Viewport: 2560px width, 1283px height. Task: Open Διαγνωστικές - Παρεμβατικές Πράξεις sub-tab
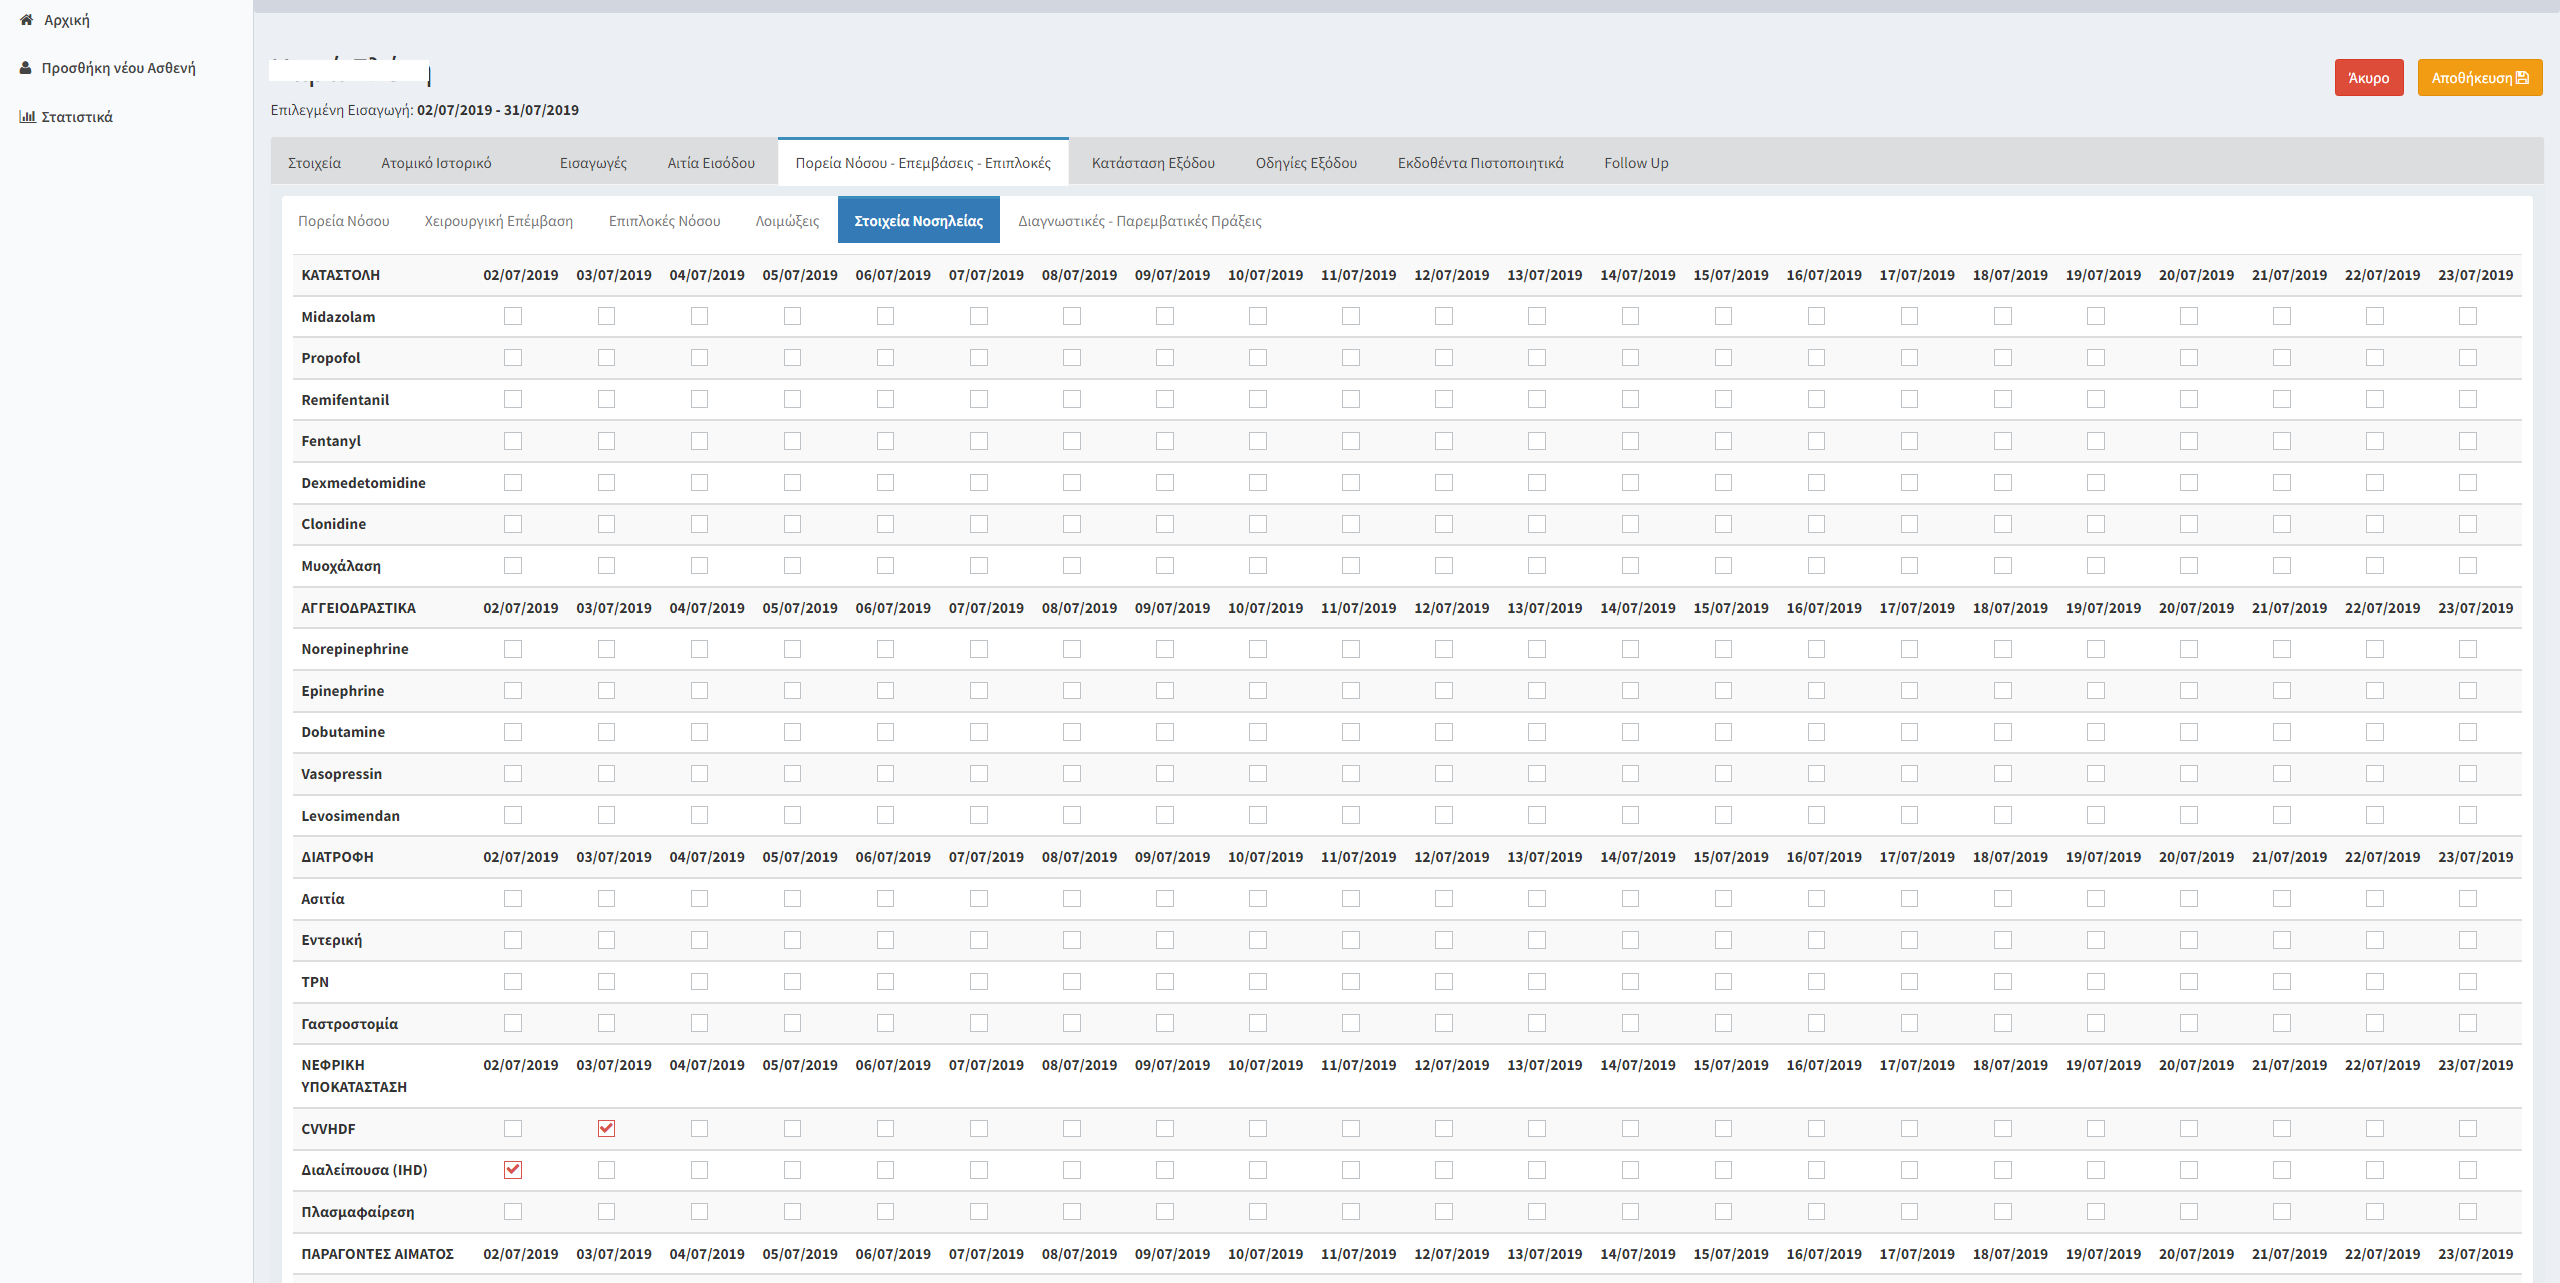(x=1139, y=221)
